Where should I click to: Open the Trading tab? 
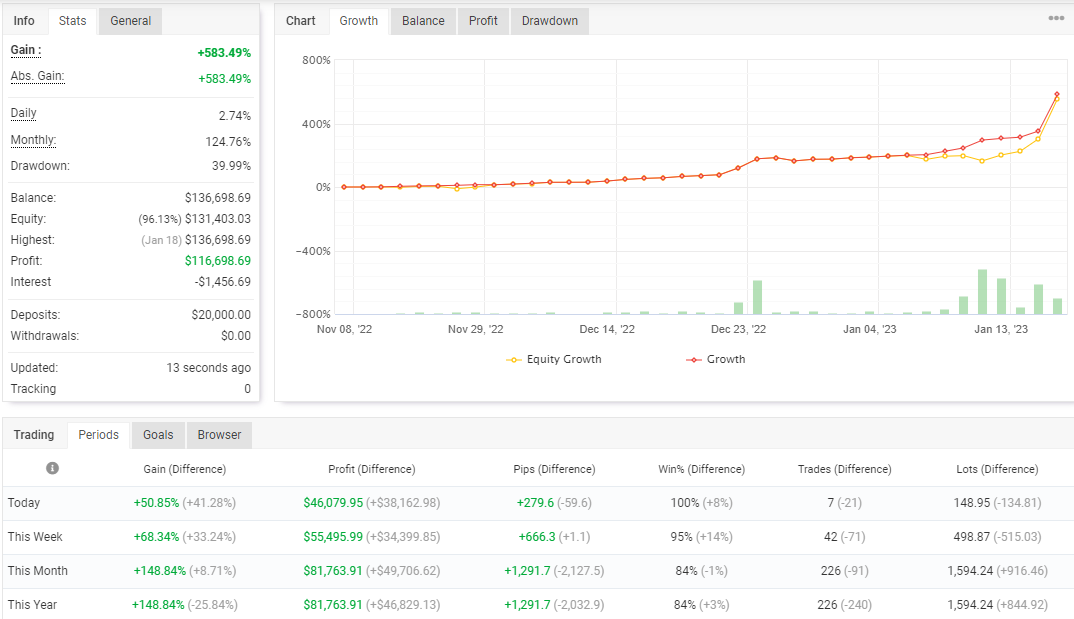34,435
